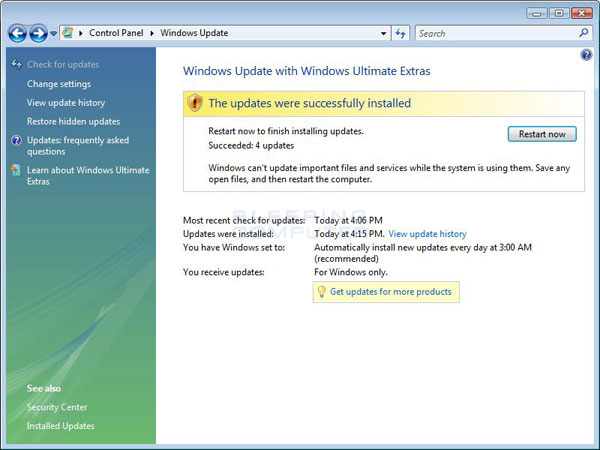Click 'Succeeded: 4 updates' text

click(251, 145)
